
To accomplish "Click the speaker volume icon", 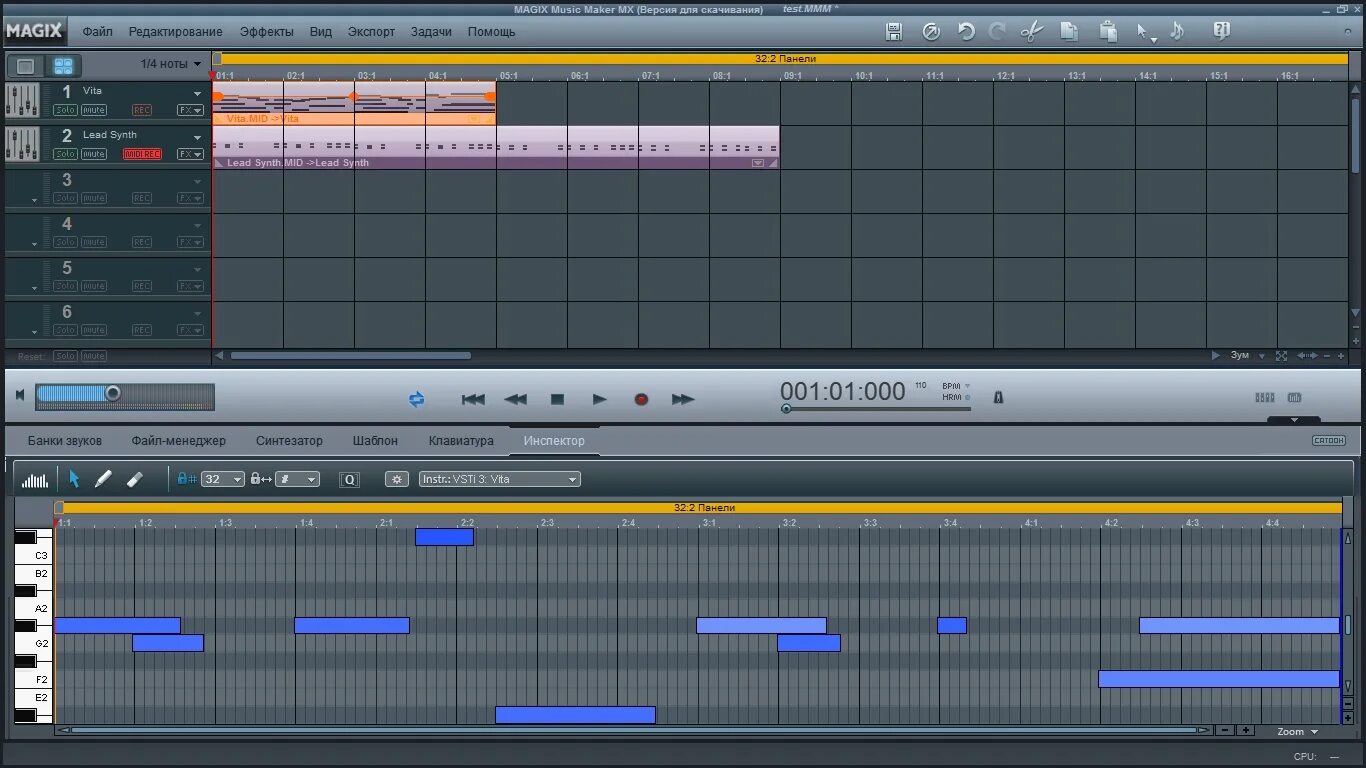I will pos(20,396).
